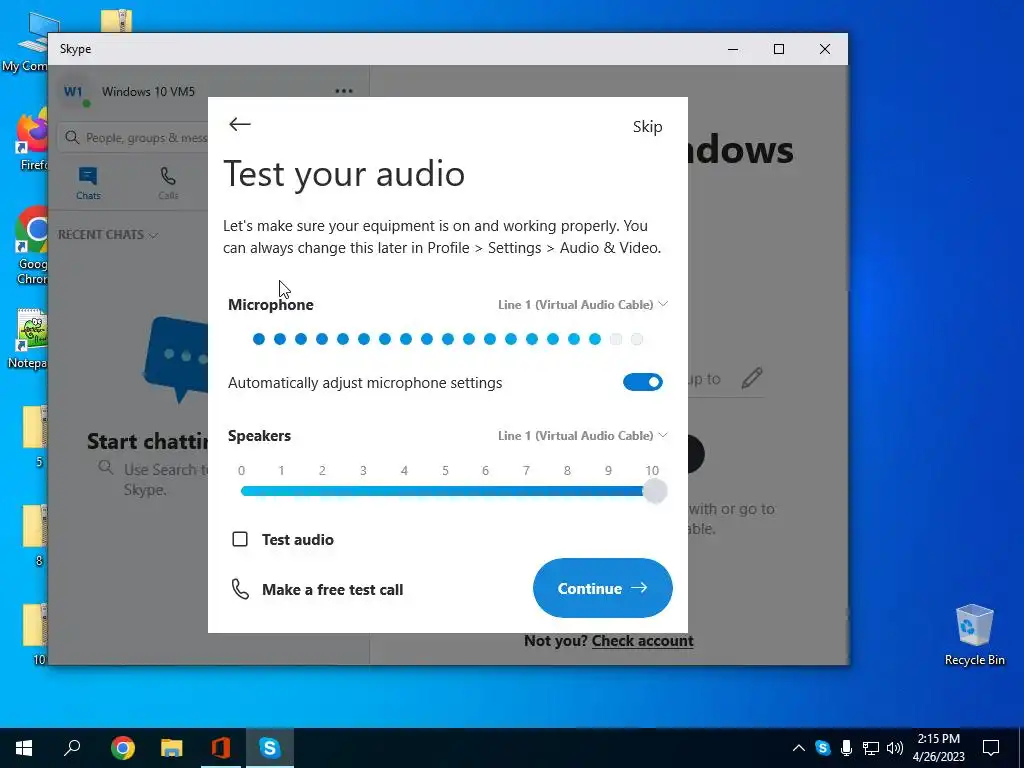Select the My Computer desktop icon
The width and height of the screenshot is (1024, 768).
26,42
